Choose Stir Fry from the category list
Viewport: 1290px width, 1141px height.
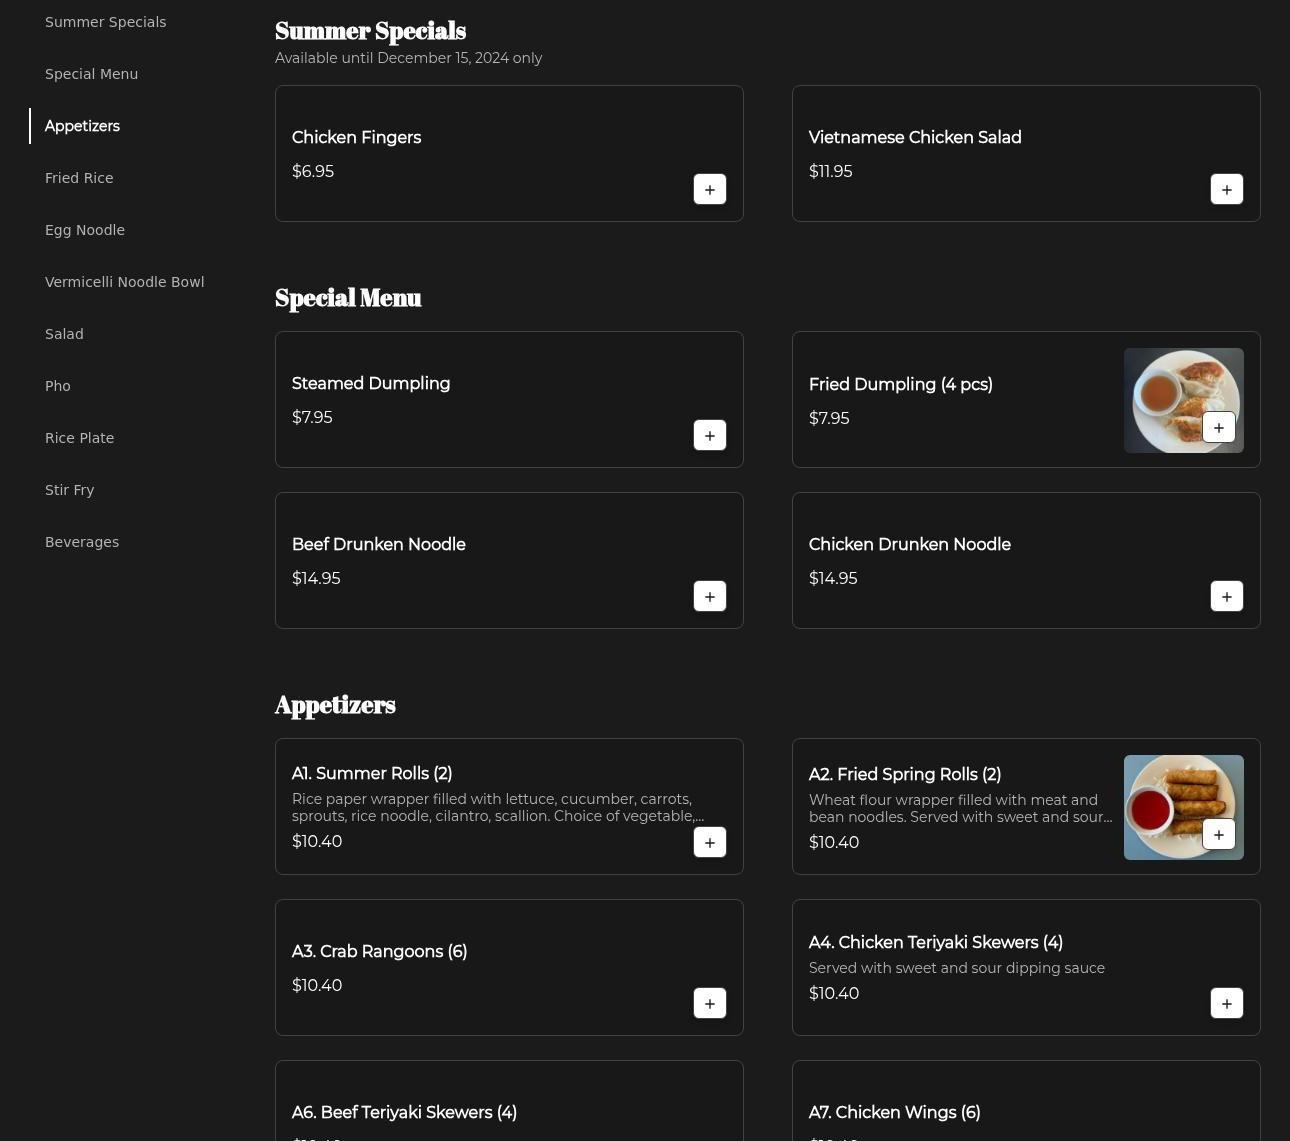tap(69, 490)
